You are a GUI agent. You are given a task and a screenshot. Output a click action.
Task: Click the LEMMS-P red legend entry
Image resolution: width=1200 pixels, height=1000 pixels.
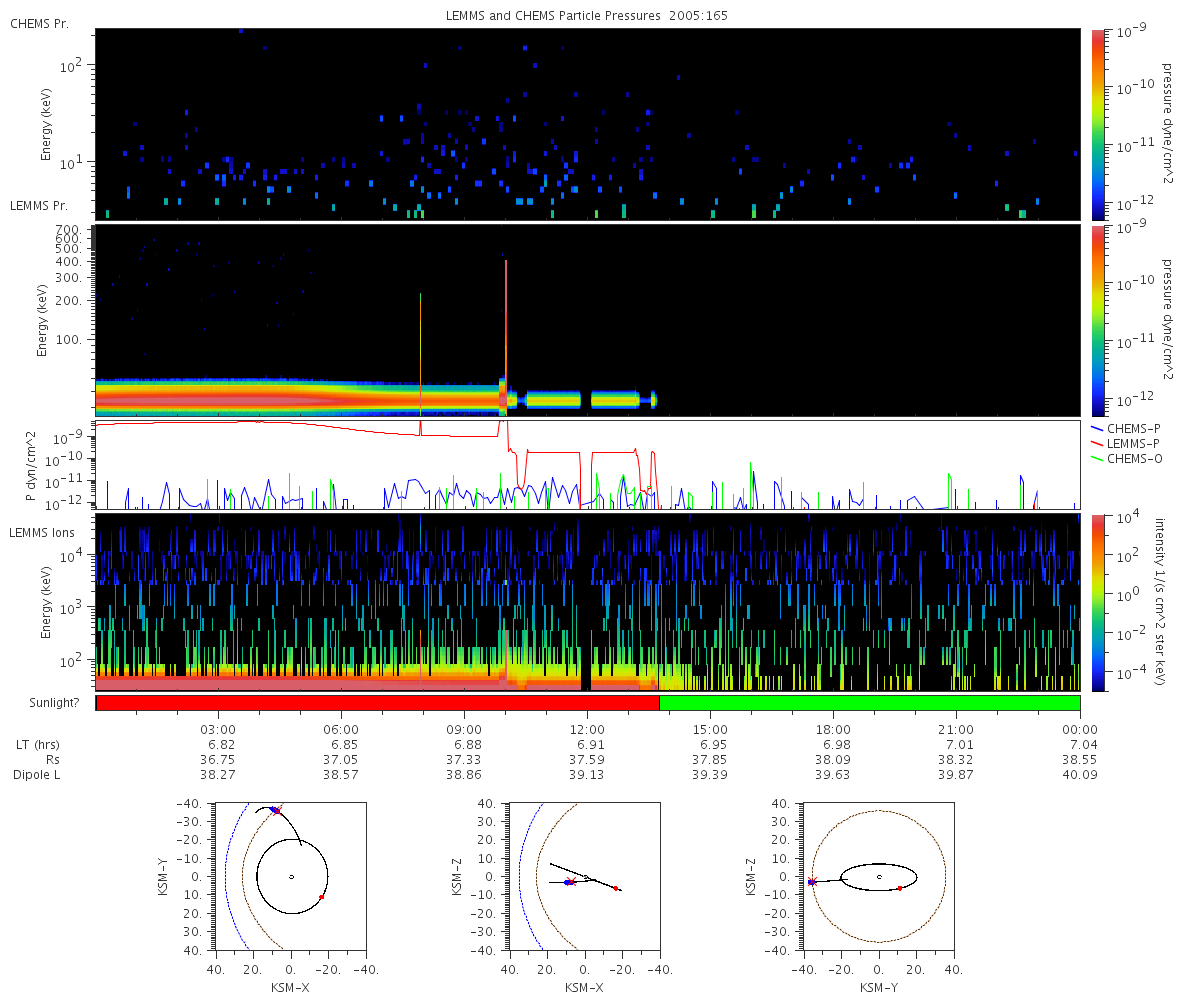coord(1126,443)
